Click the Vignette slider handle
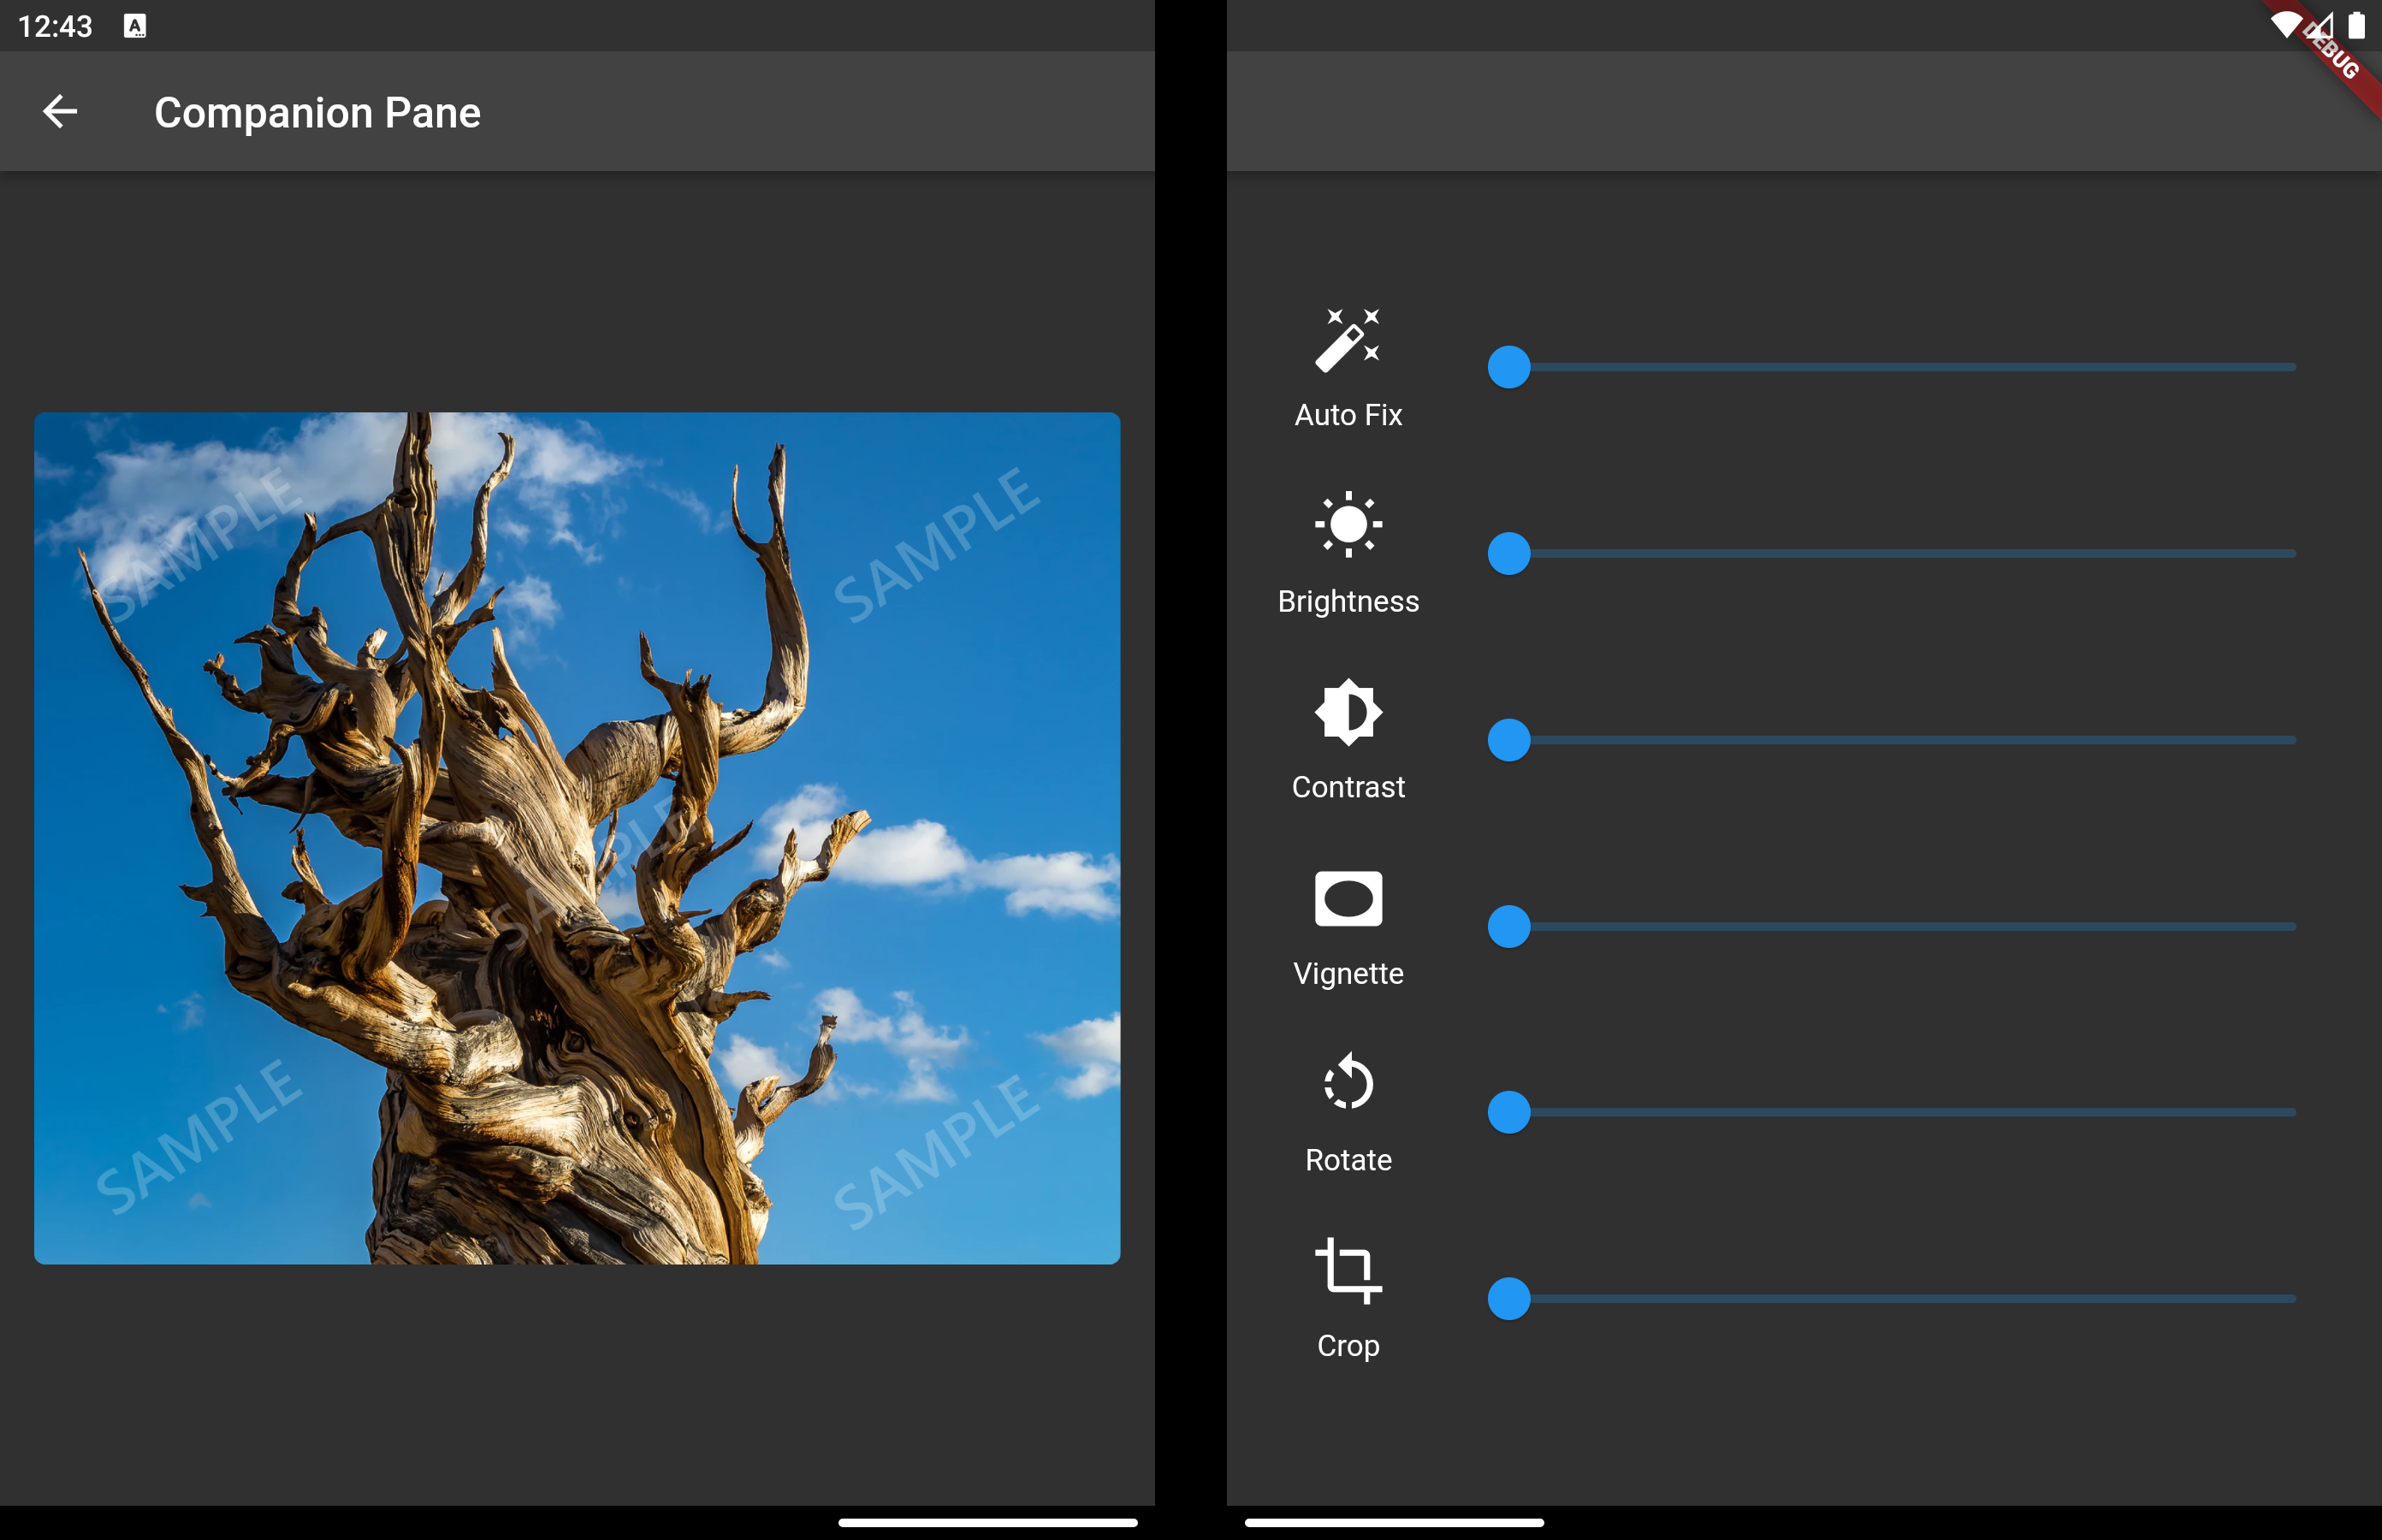Image resolution: width=2382 pixels, height=1540 pixels. coord(1508,926)
